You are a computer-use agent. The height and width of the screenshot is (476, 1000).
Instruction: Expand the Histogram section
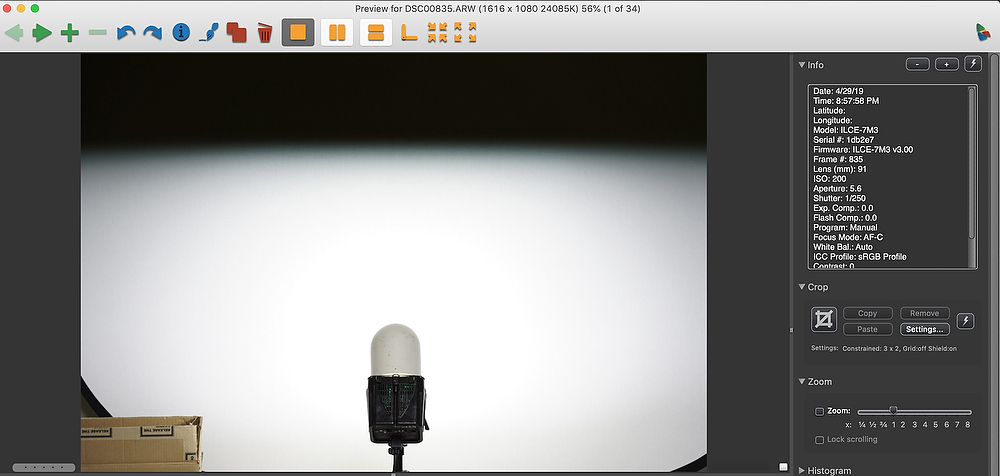click(x=802, y=471)
